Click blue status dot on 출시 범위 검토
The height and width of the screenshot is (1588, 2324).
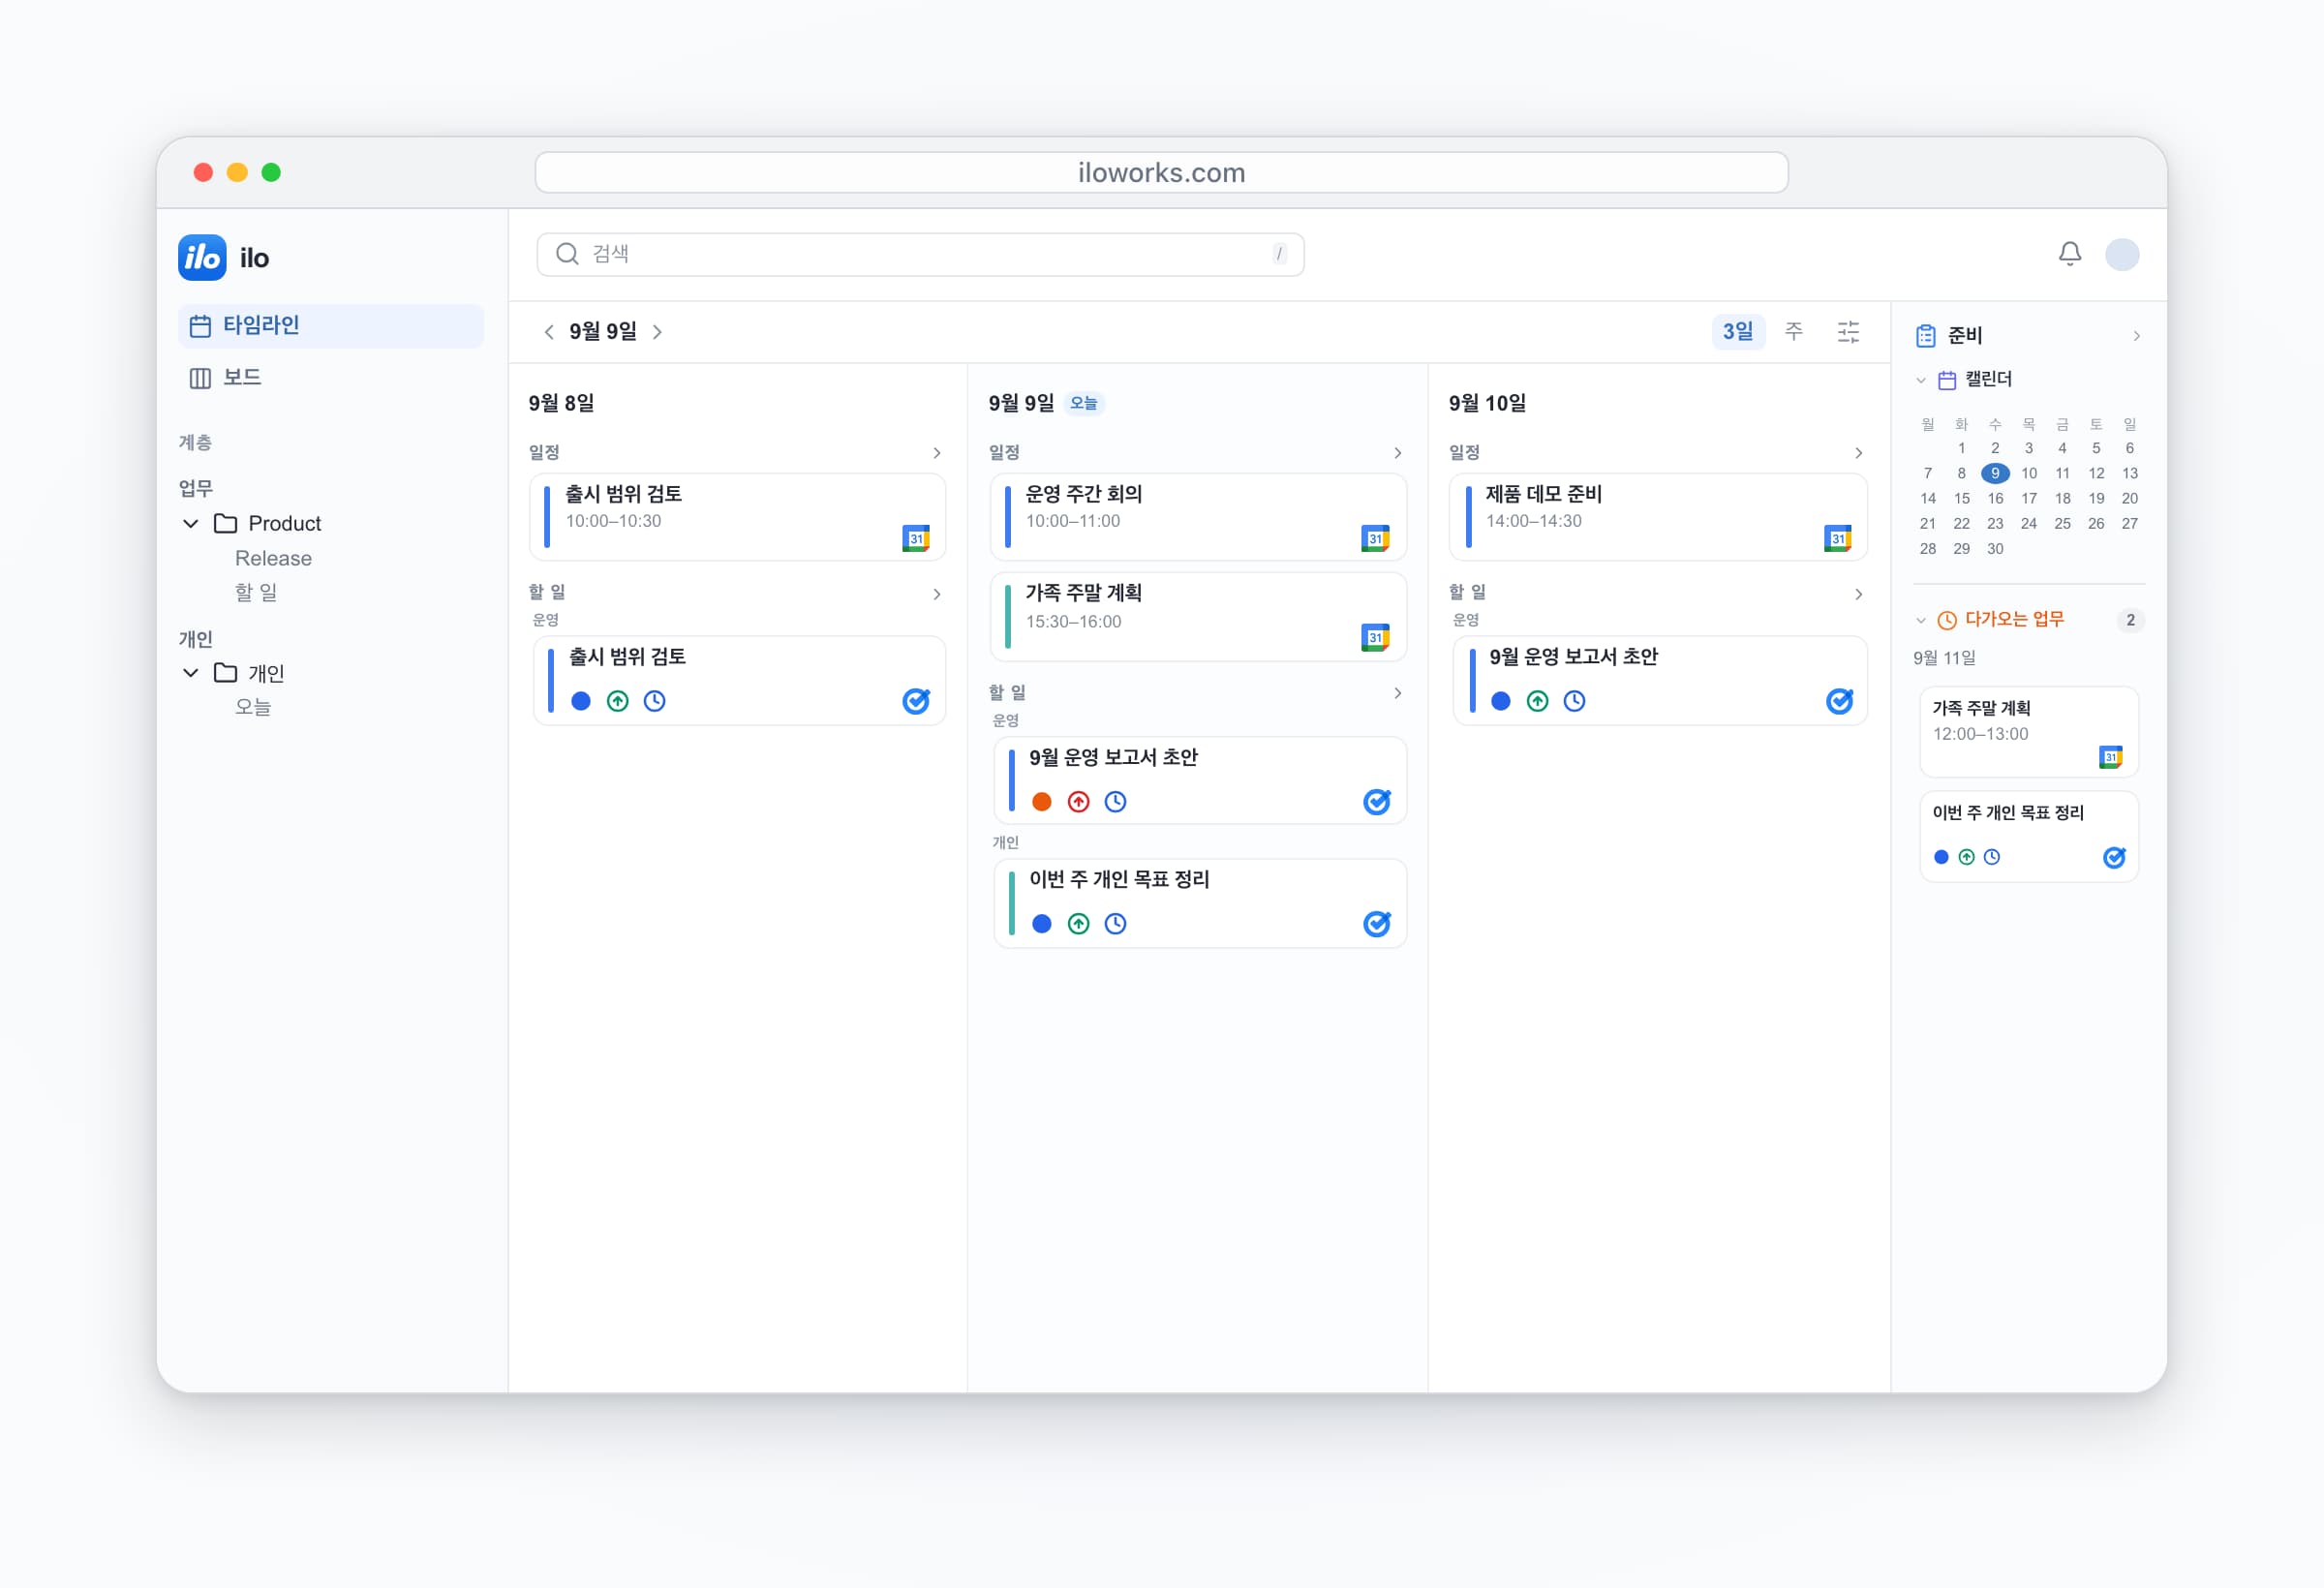(x=581, y=701)
